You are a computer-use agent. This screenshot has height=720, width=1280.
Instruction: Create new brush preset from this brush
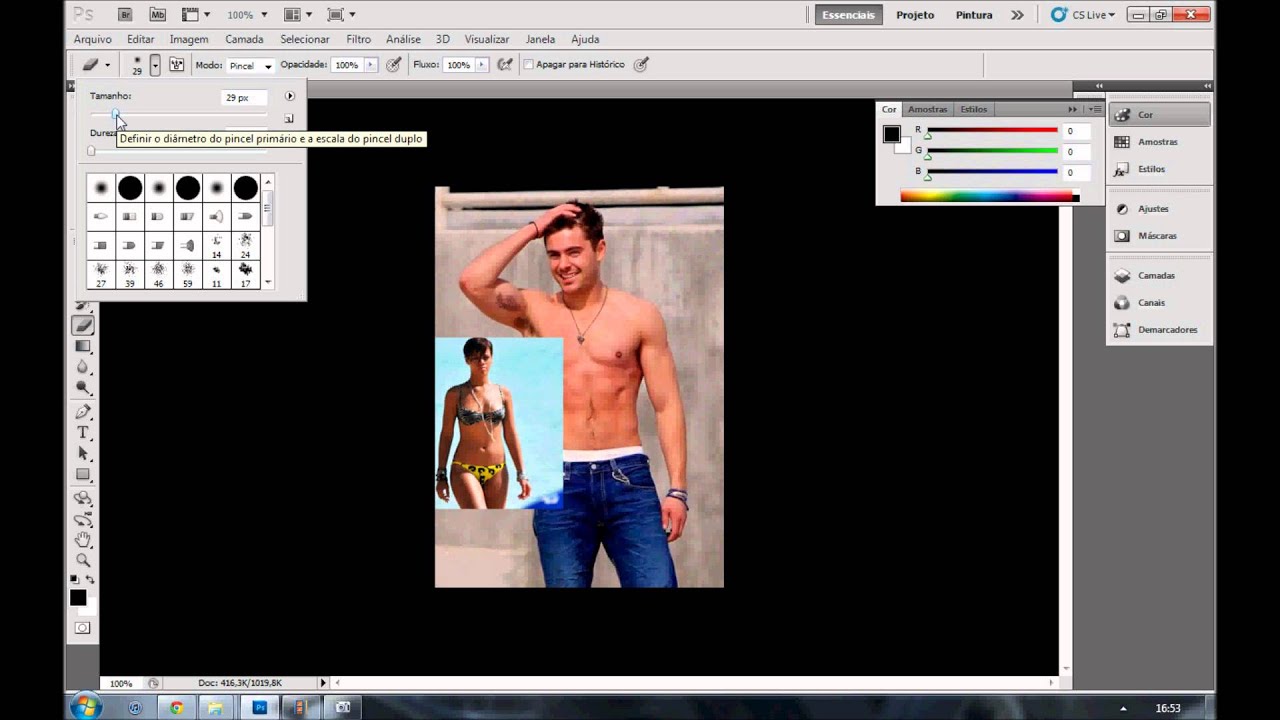click(289, 118)
